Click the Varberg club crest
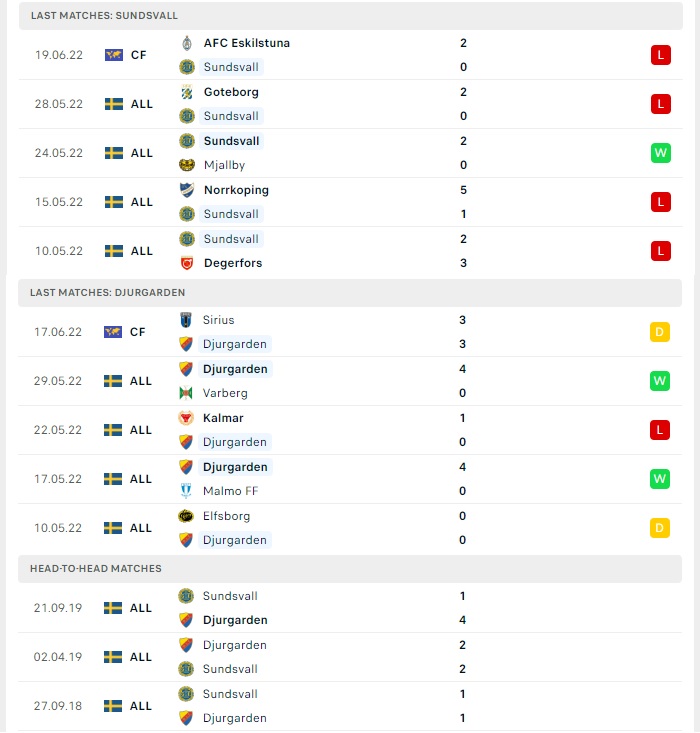The width and height of the screenshot is (700, 733). [186, 393]
